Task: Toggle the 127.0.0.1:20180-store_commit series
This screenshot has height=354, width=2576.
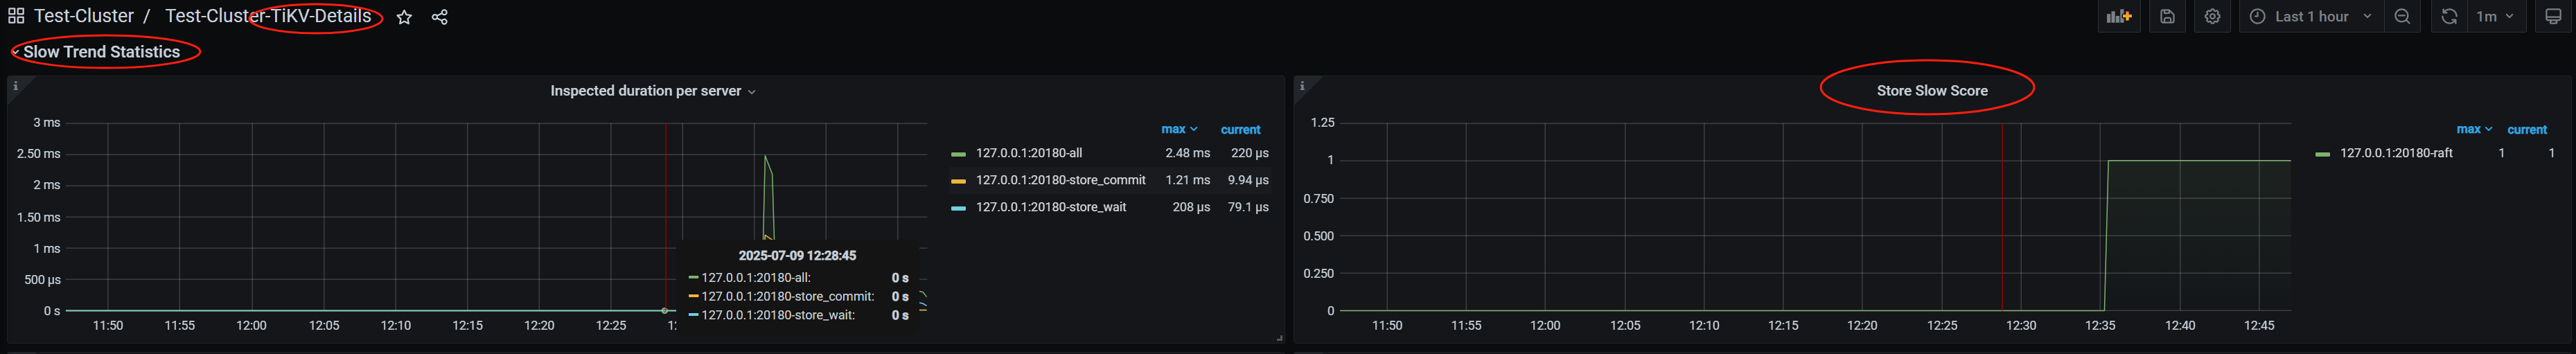Action: coord(1060,180)
